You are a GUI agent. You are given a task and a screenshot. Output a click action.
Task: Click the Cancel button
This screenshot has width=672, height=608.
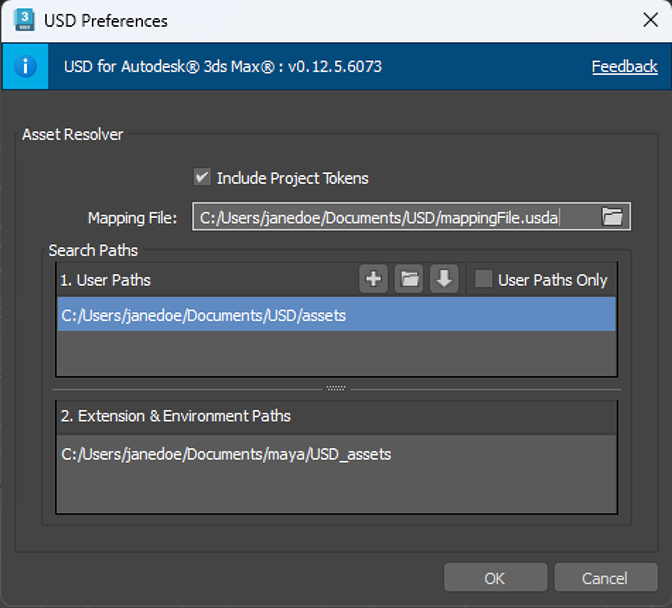coord(606,578)
